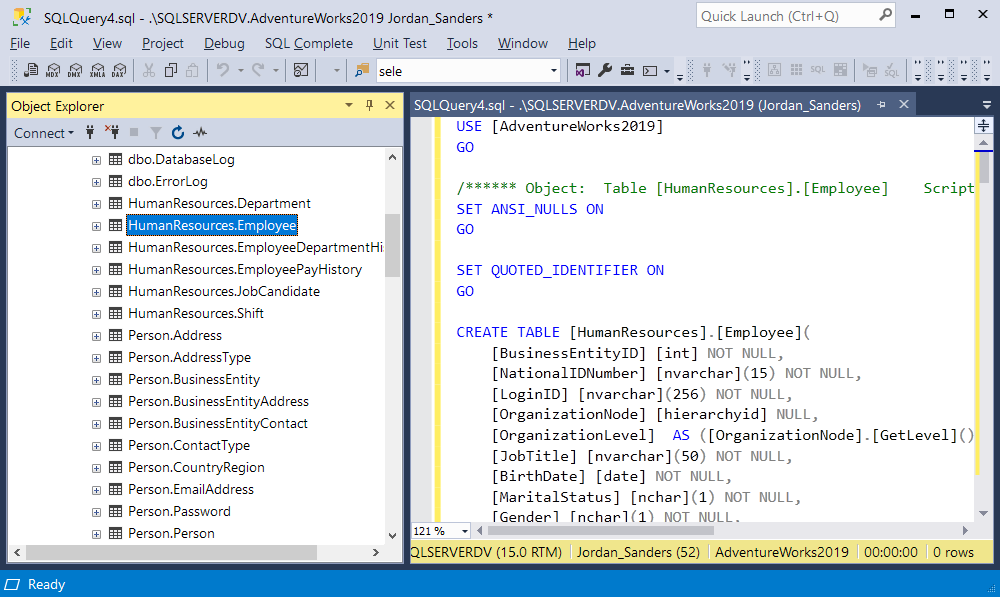Click the Cut scissors icon
1000x597 pixels.
[149, 70]
